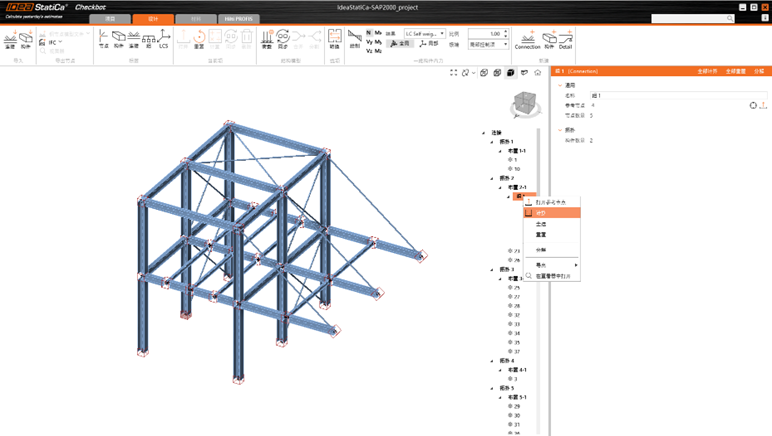Viewport: 772px width, 436px height.
Task: Click the 节点 (node) tool icon
Action: click(103, 38)
